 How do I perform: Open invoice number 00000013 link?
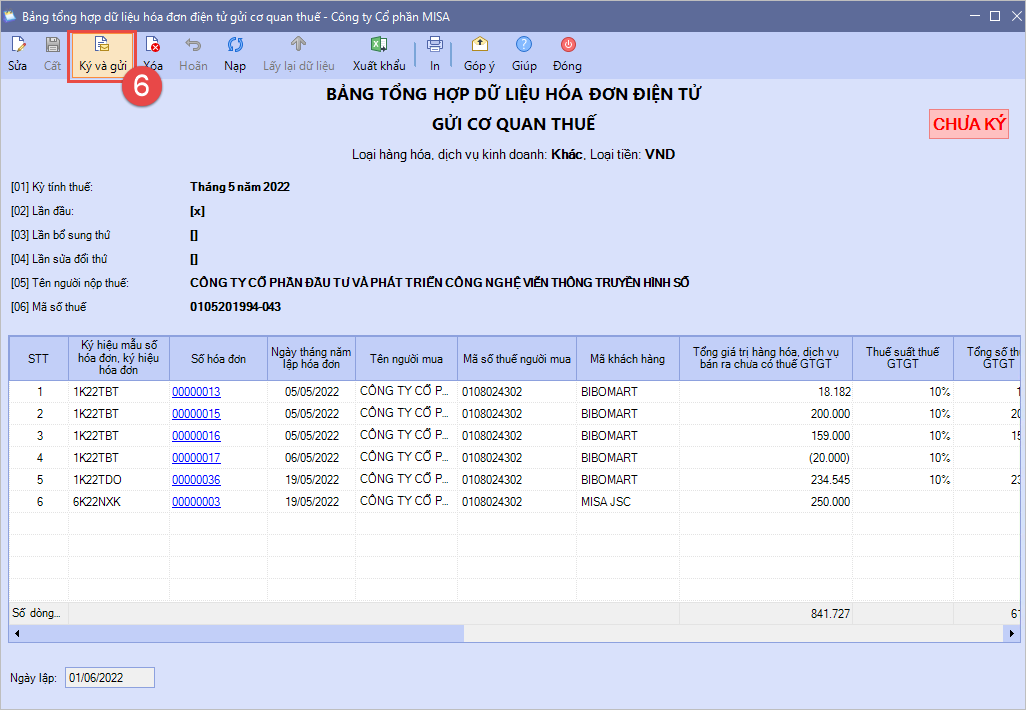click(x=196, y=392)
